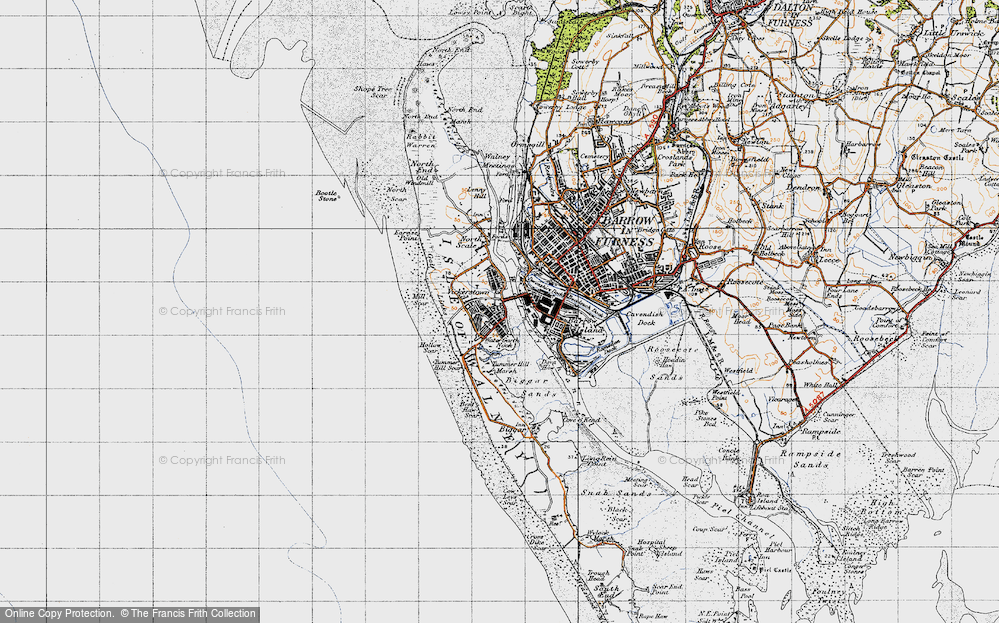Click the red 'A5087' road number
The width and height of the screenshot is (999, 623).
tap(815, 403)
